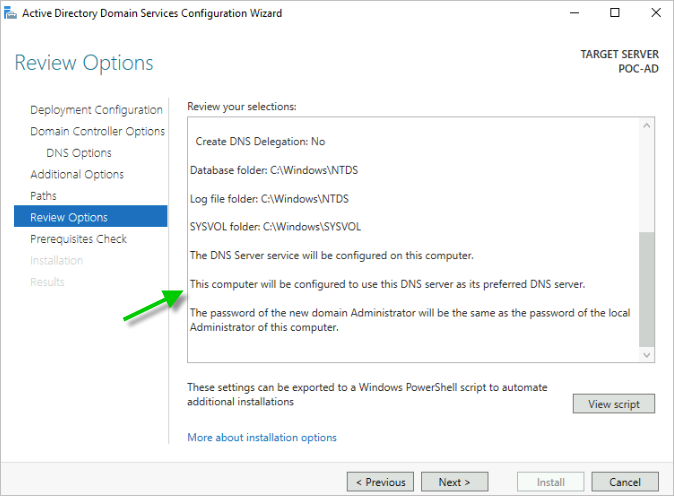The height and width of the screenshot is (496, 674).
Task: Go to Domain Controller Options step
Action: [x=98, y=131]
